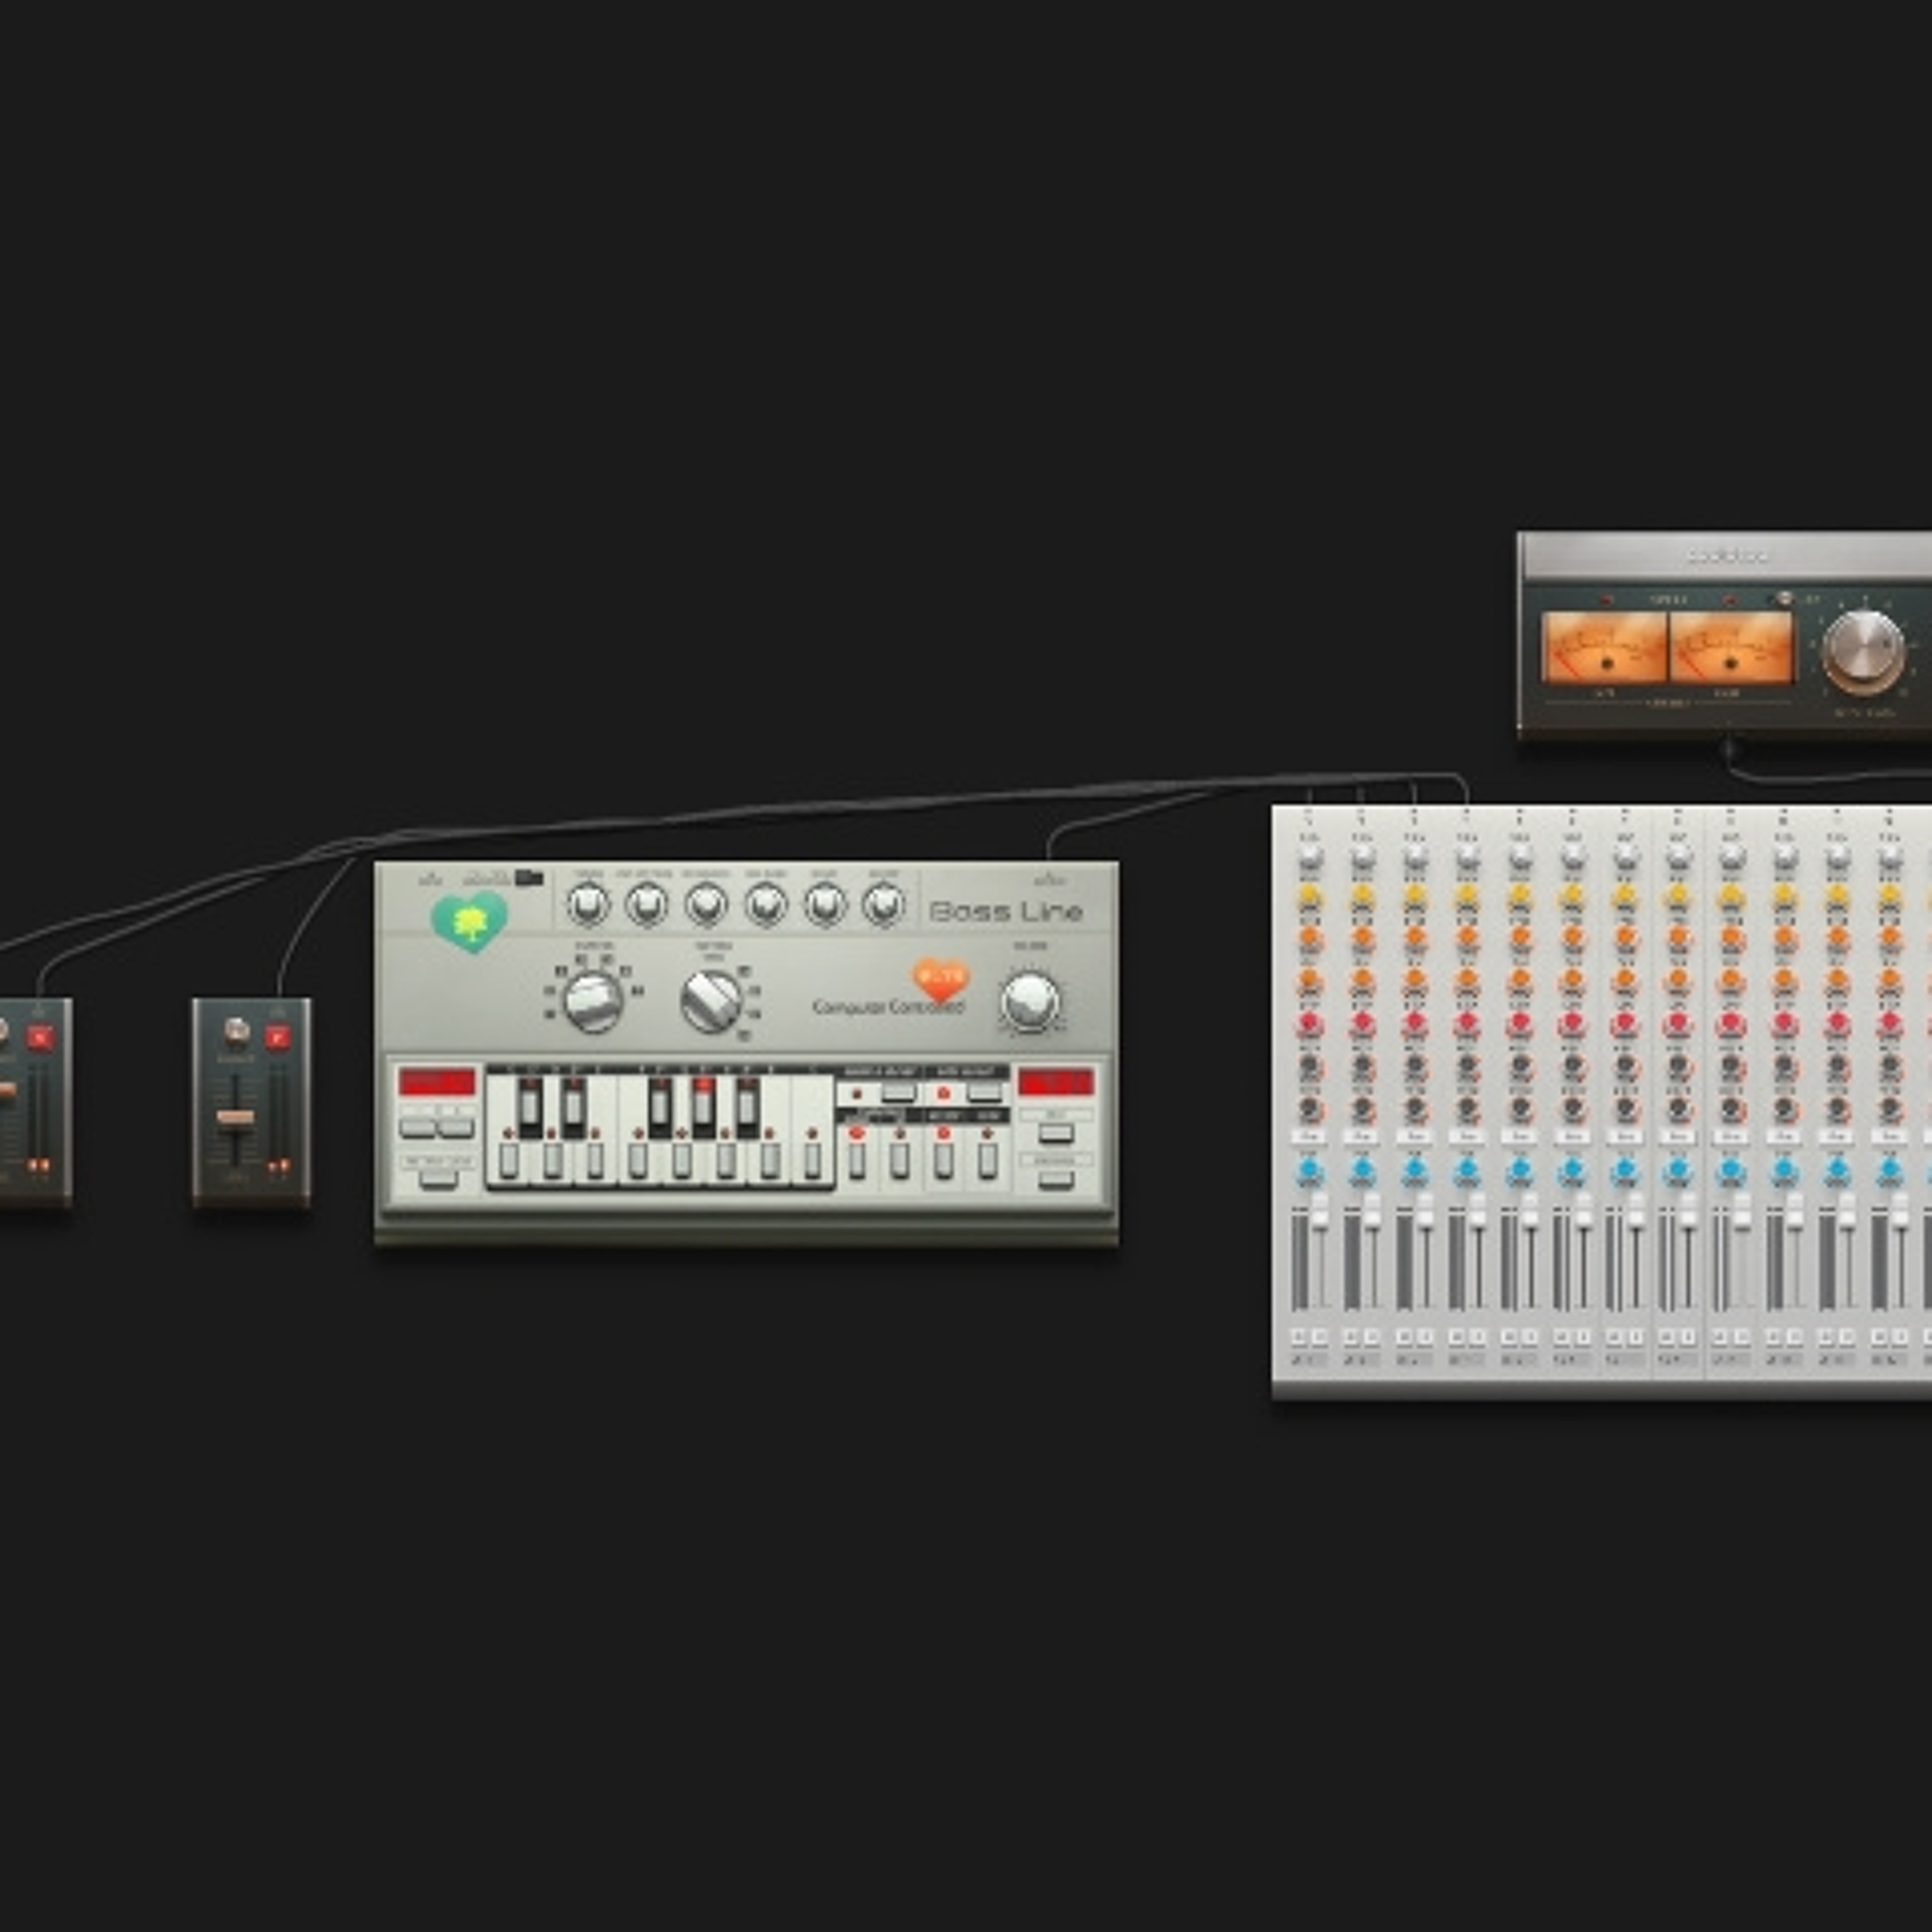Click the "Computer Controlled" label on Bassline
Screen dimensions: 1932x1932
click(x=889, y=1006)
